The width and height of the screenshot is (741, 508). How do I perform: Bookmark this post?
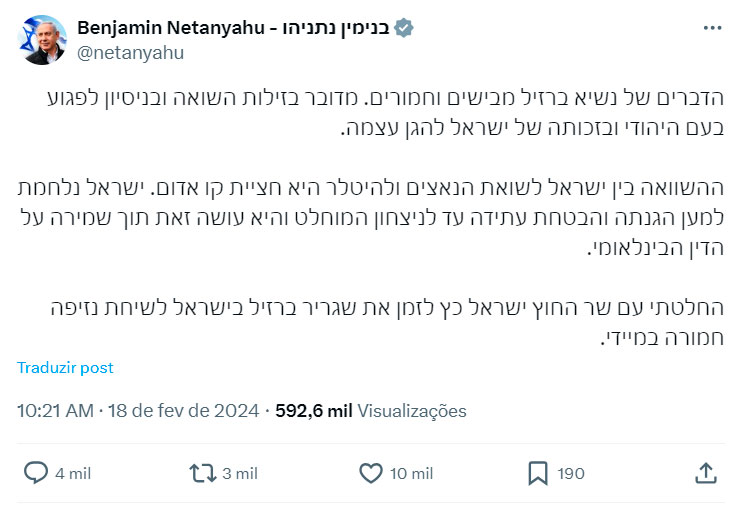point(537,472)
